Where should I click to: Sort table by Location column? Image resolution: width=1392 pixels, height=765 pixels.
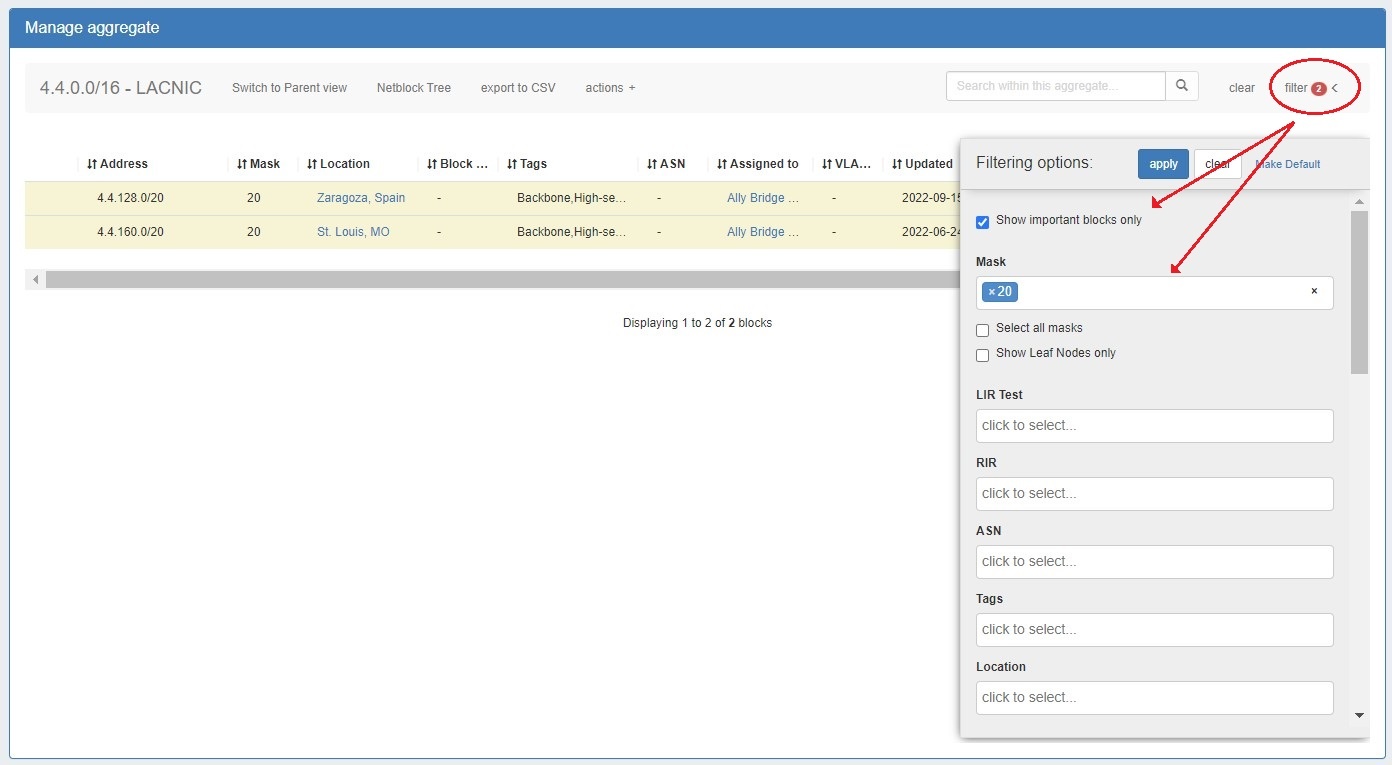338,164
